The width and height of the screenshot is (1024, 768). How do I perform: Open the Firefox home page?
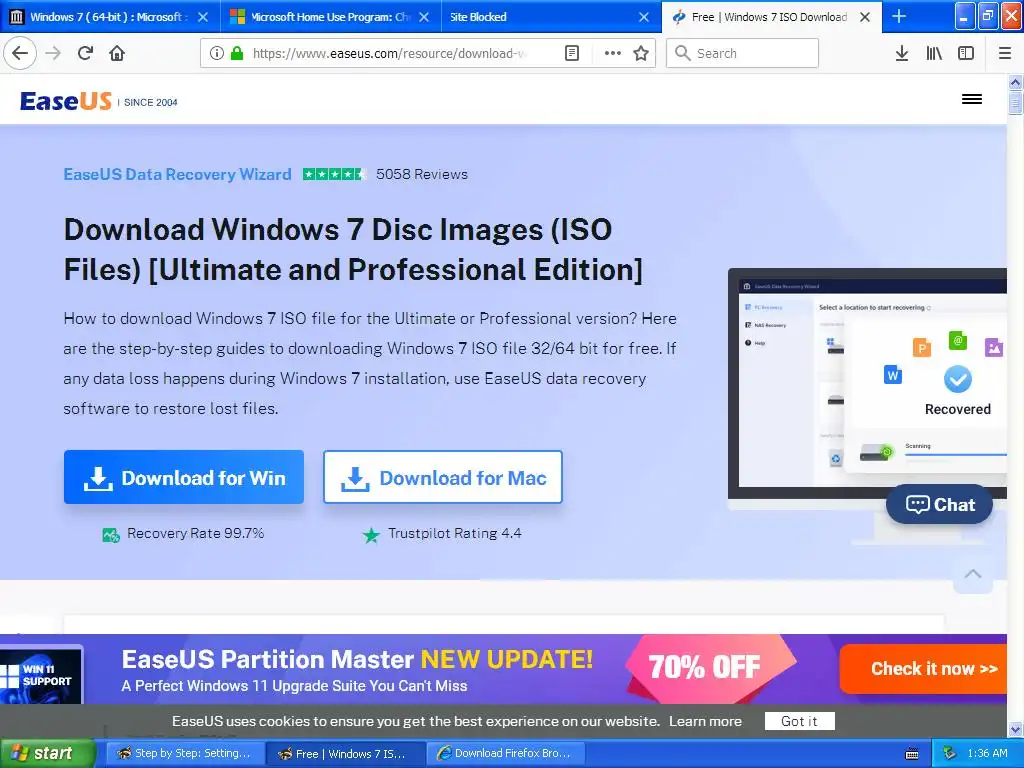click(117, 53)
